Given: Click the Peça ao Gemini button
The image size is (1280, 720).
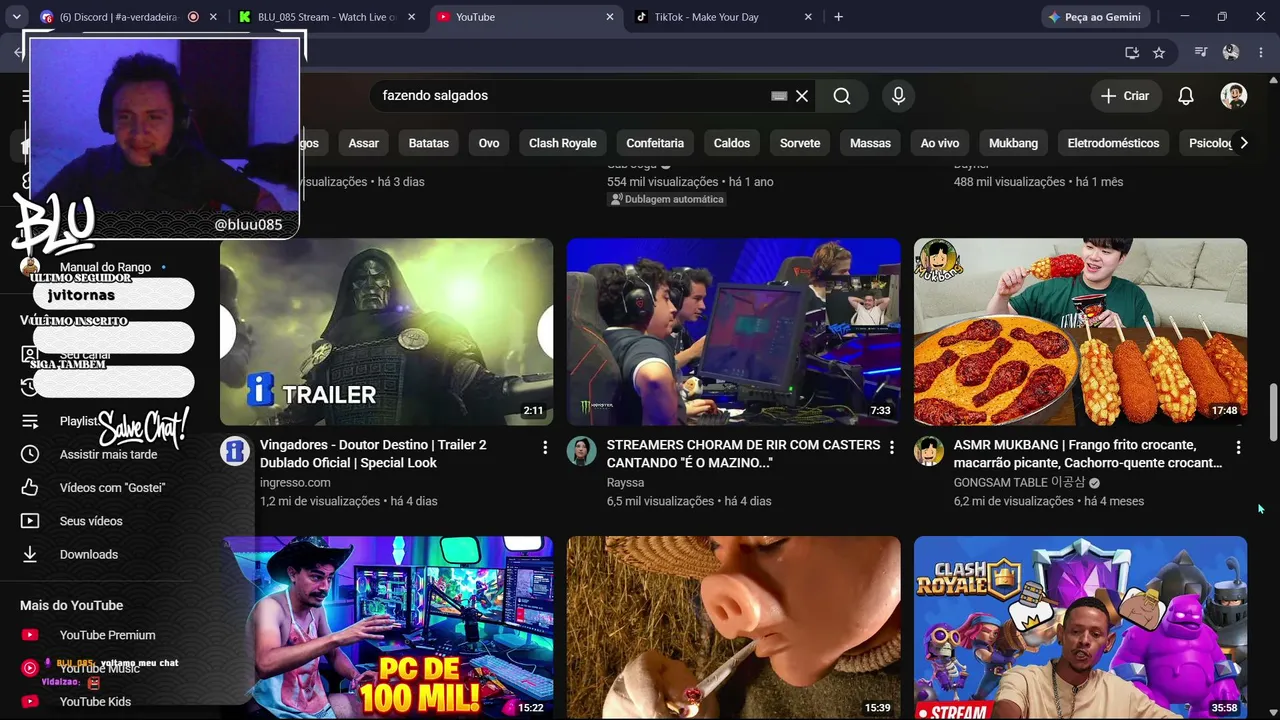Looking at the screenshot, I should [1096, 17].
